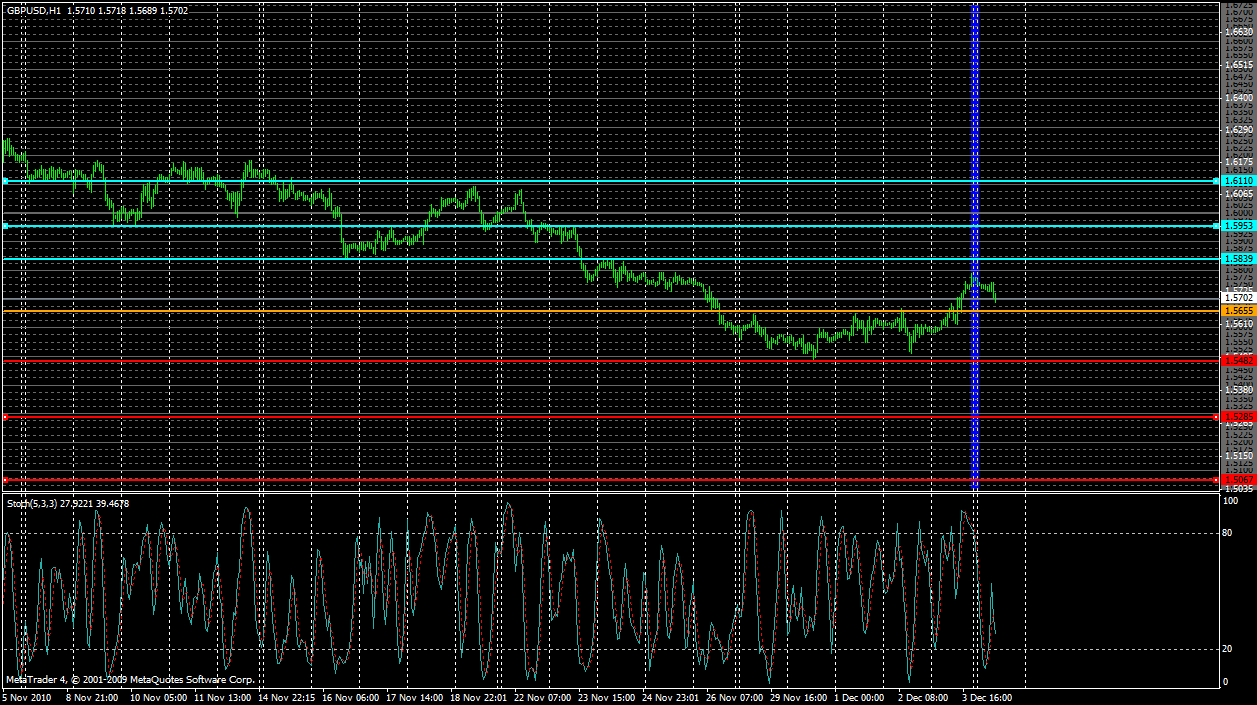
Task: Click the 1.5839 cyan price label
Action: 1238,259
